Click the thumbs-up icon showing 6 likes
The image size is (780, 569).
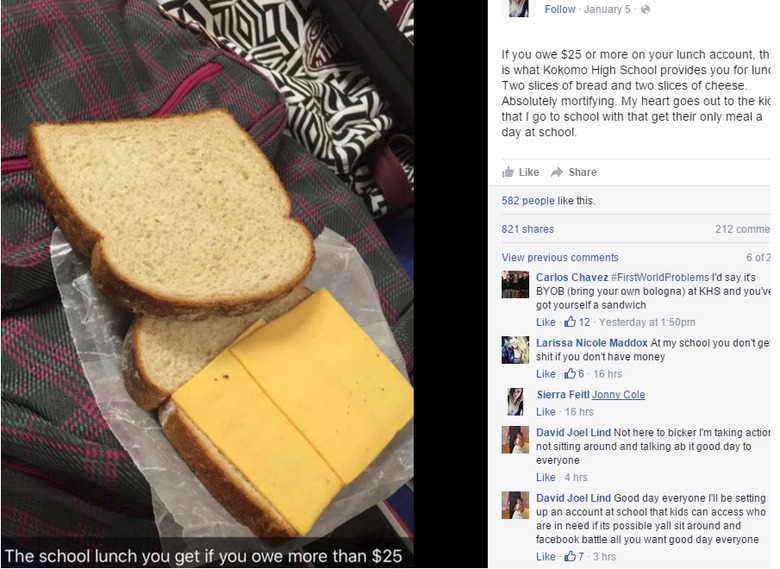click(x=570, y=374)
